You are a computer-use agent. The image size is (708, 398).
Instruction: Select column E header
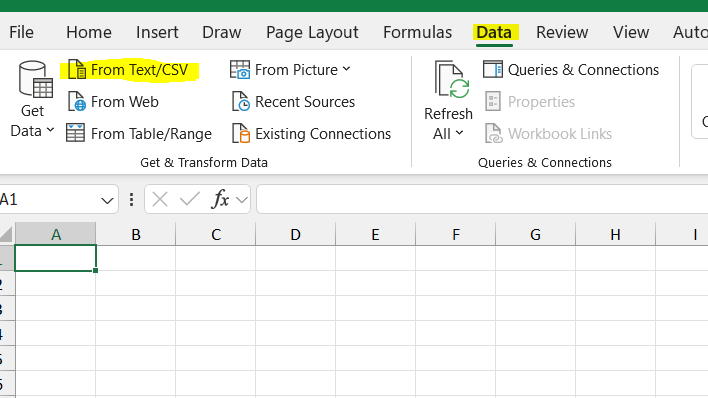(375, 234)
